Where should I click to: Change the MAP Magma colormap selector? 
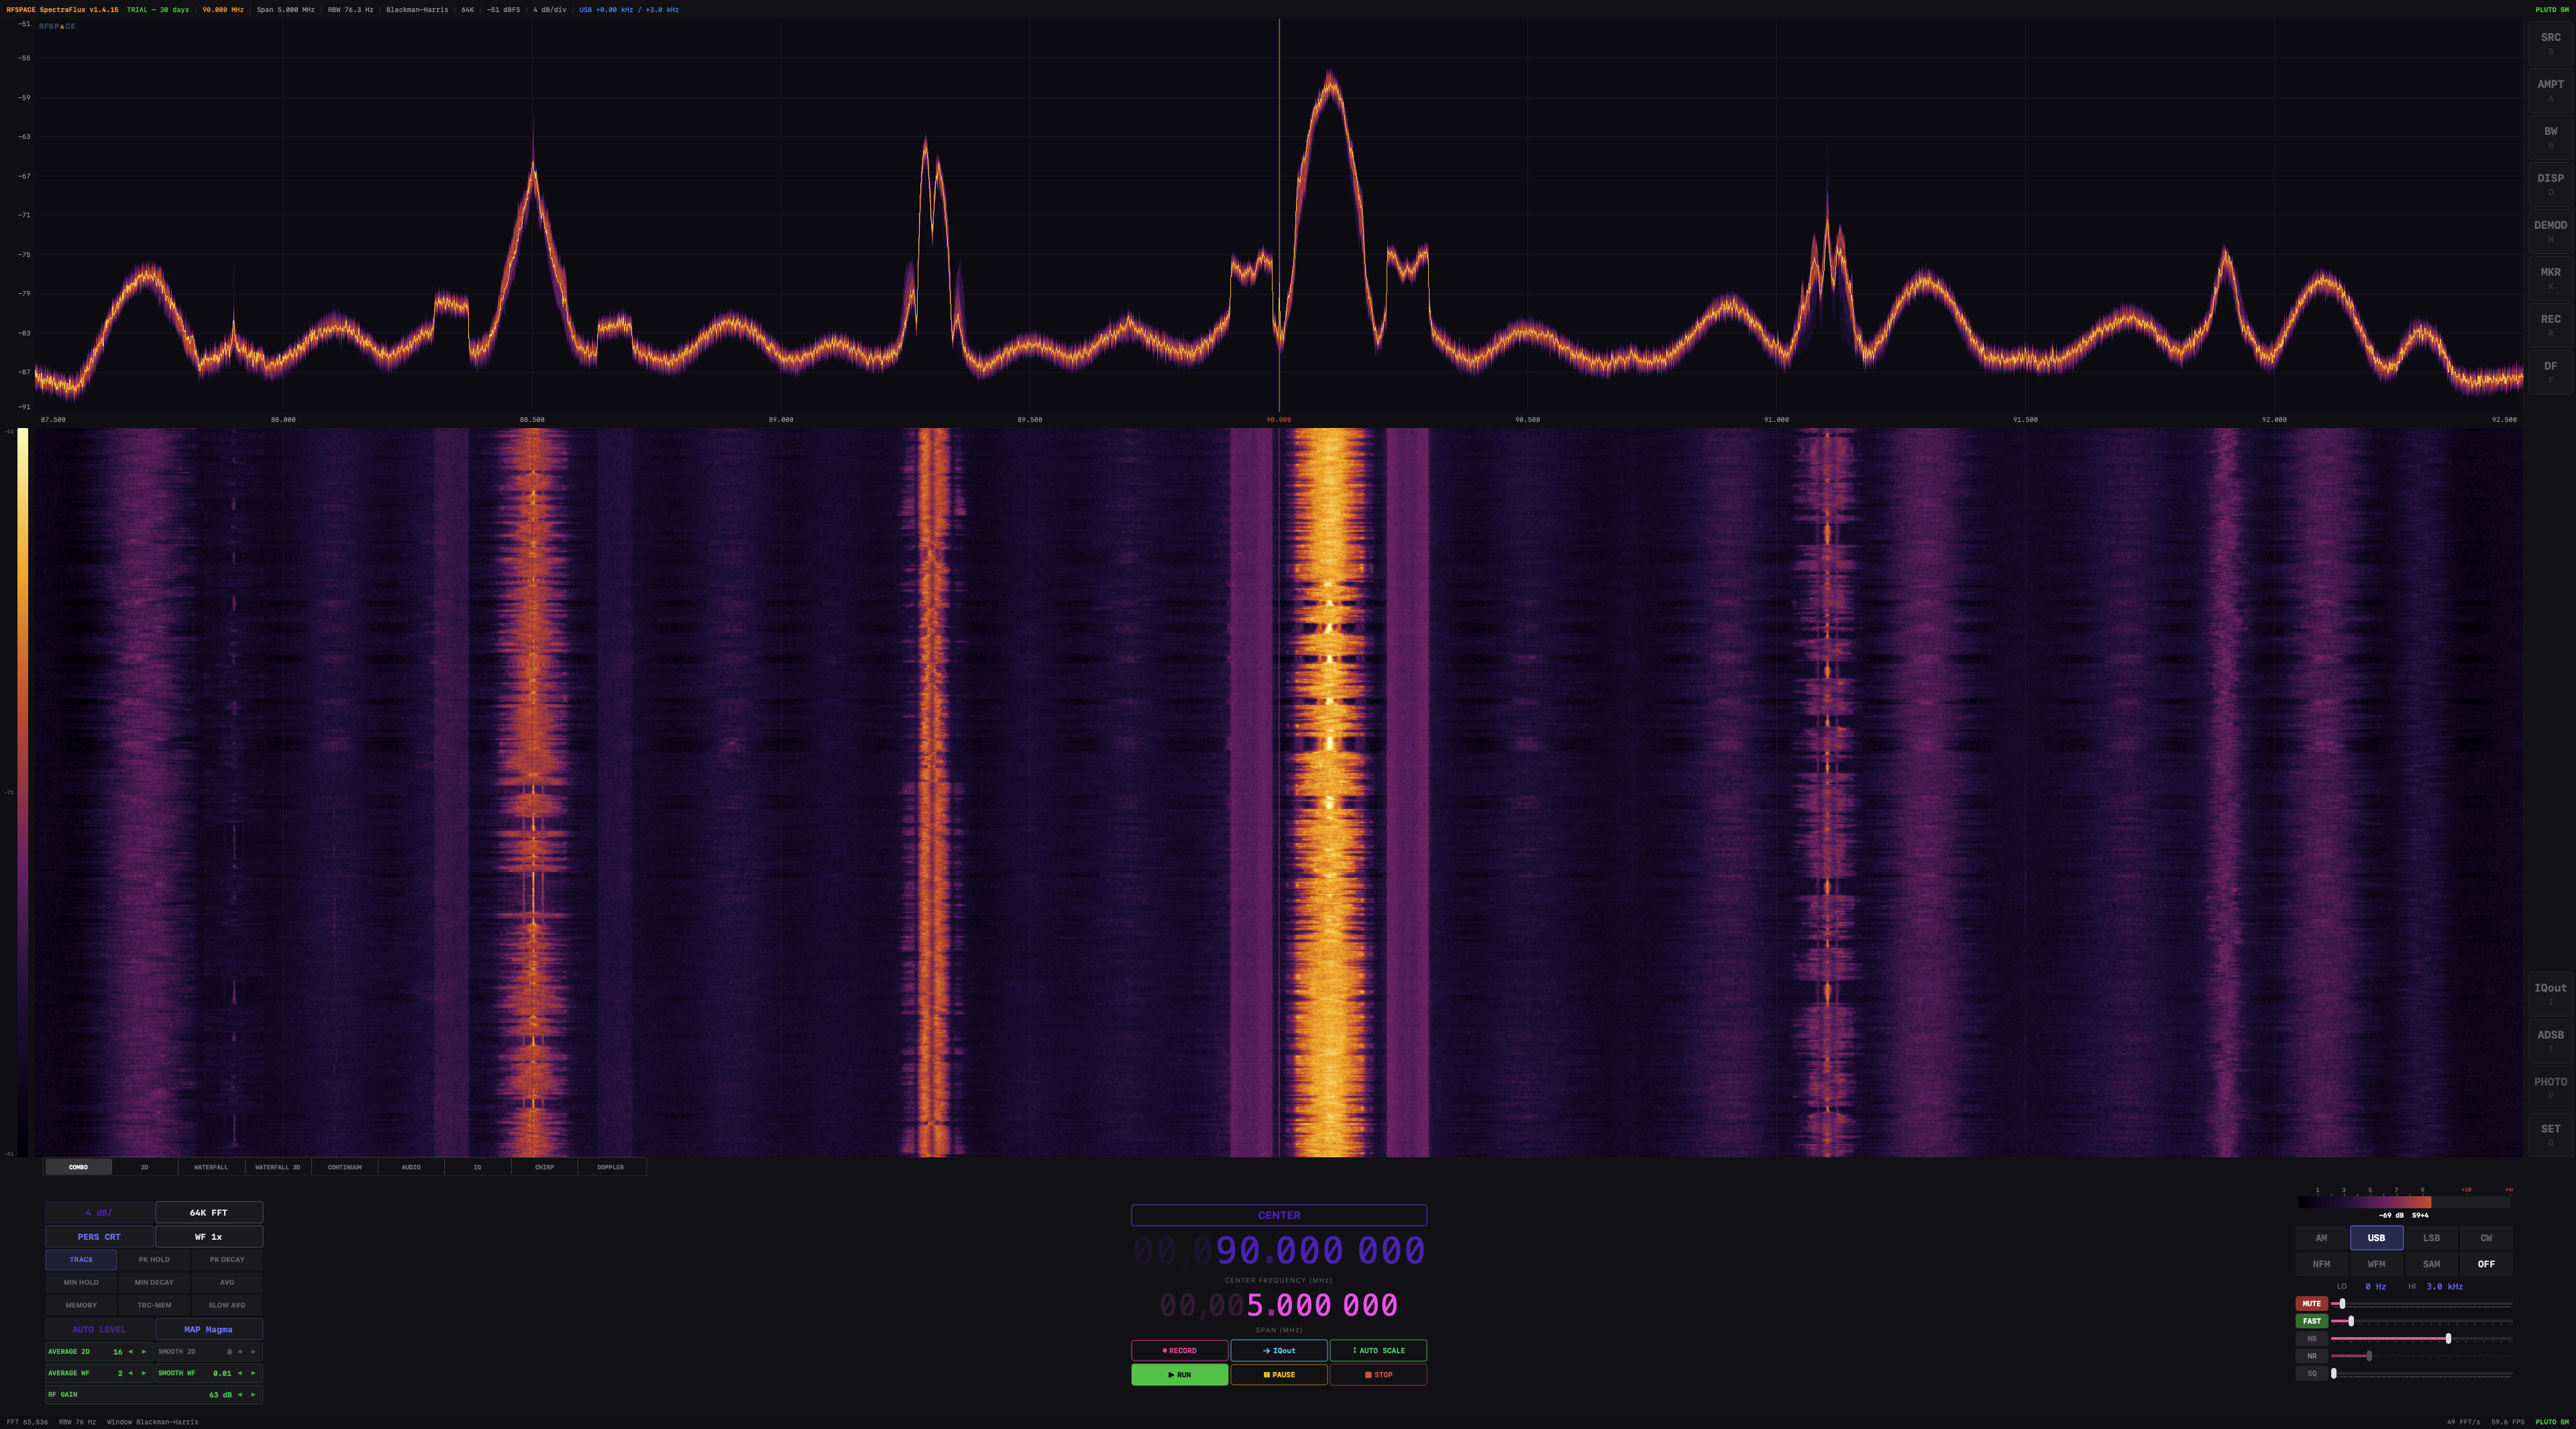coord(209,1329)
